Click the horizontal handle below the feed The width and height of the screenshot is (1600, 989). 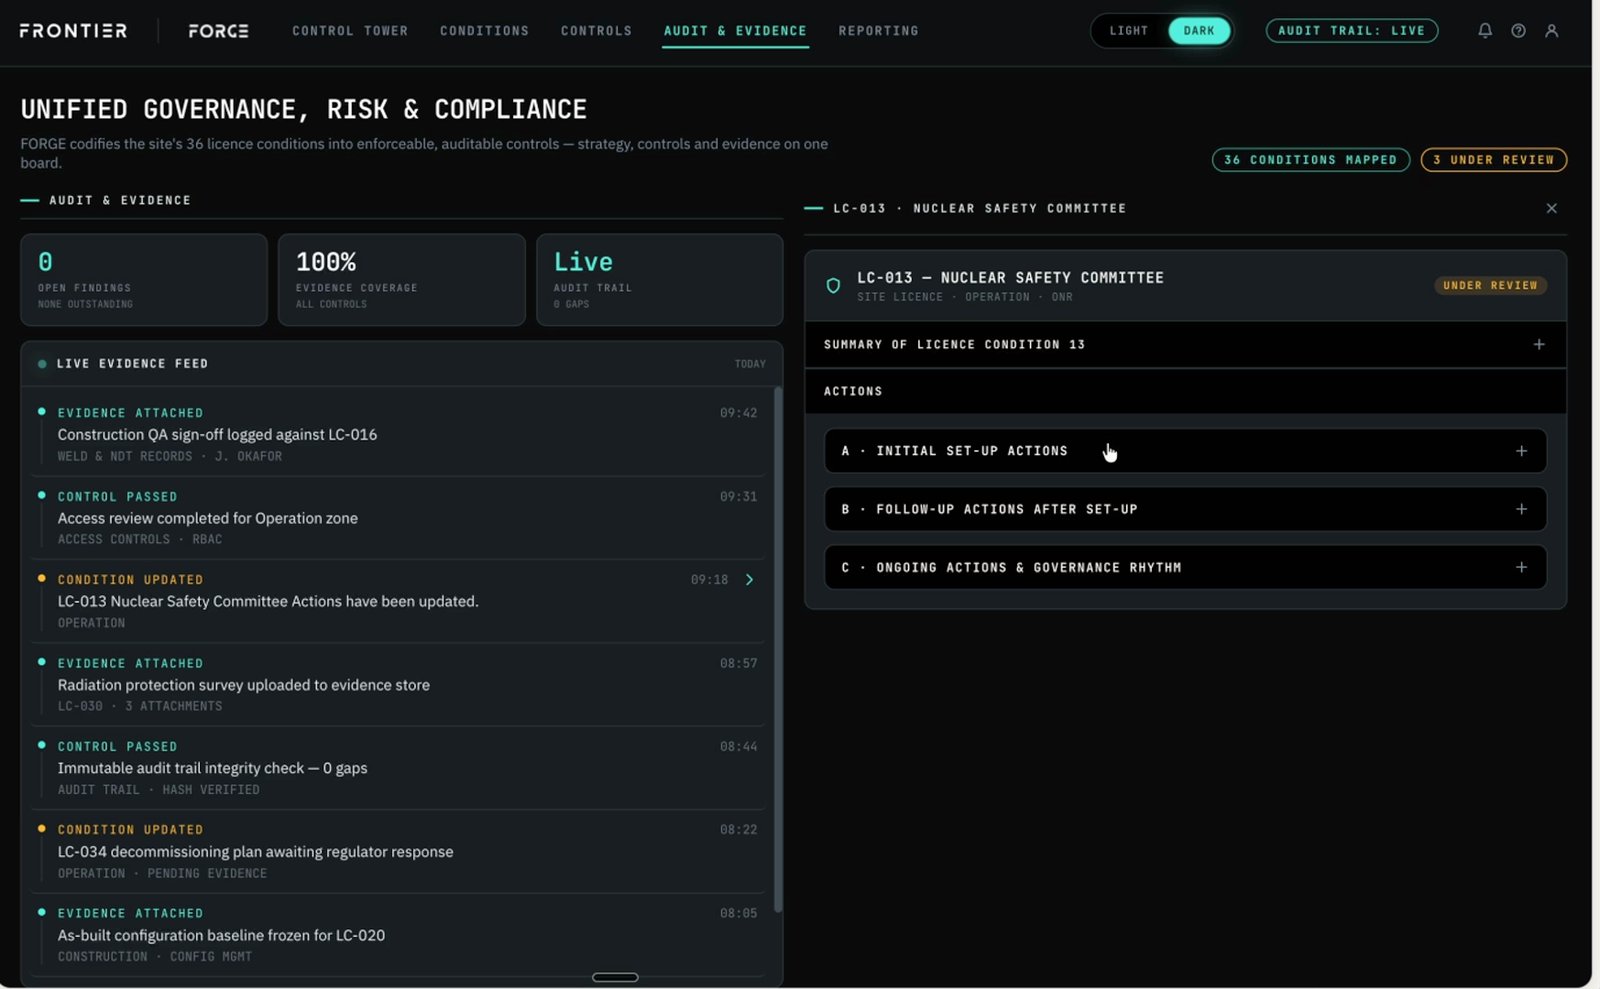[615, 977]
